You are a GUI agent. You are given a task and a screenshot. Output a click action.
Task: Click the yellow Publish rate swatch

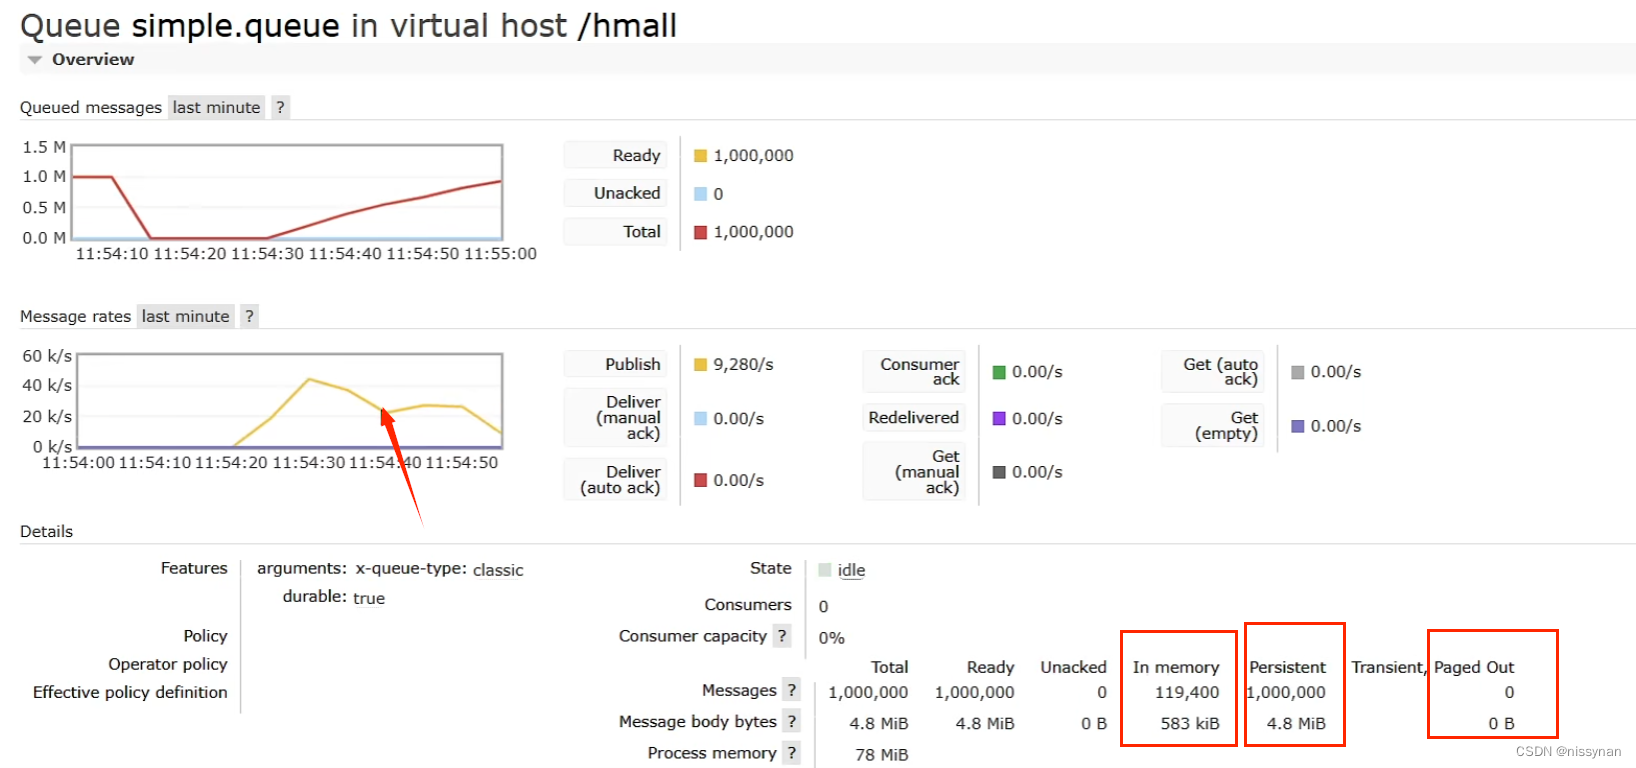[x=701, y=365]
